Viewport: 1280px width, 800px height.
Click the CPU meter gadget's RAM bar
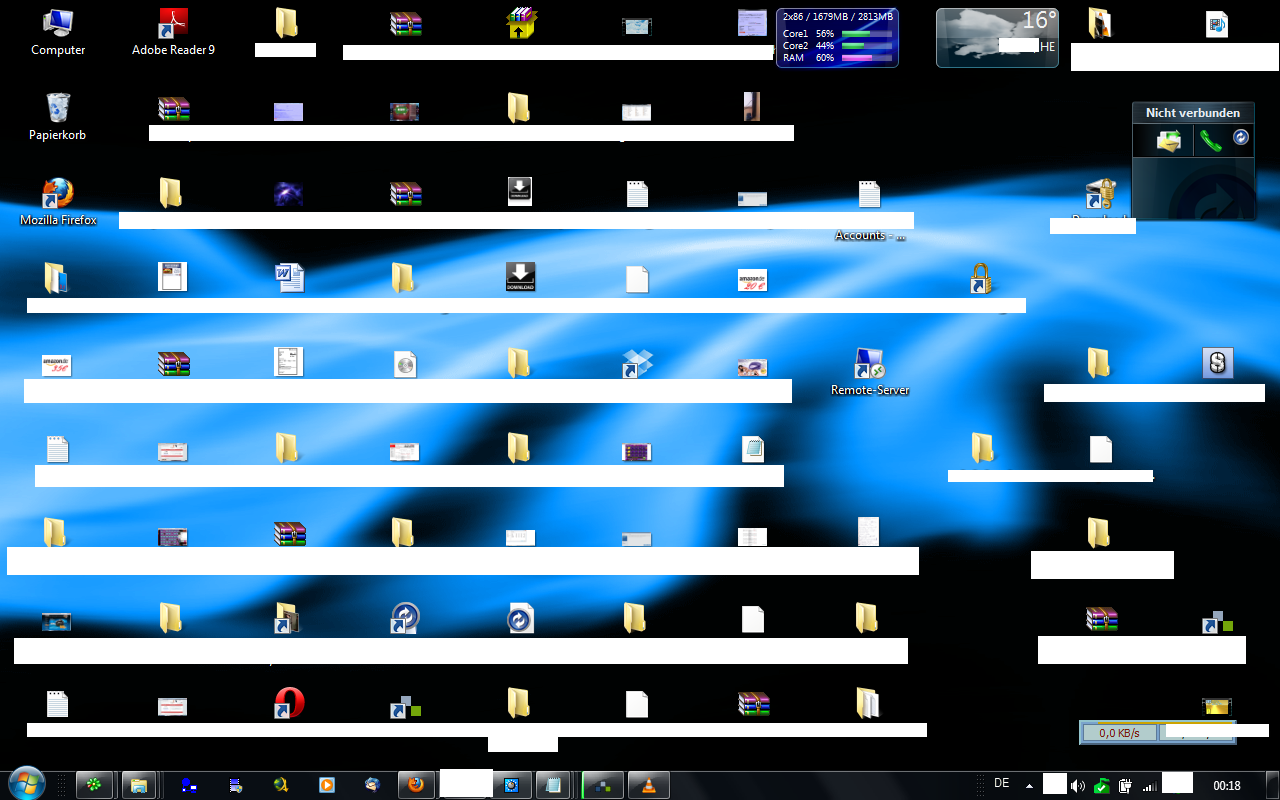866,58
